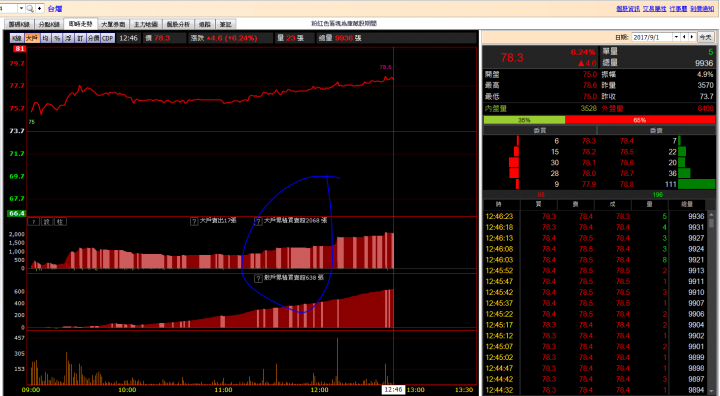Switch to the 追蹤 tab
720x396 pixels.
click(205, 24)
